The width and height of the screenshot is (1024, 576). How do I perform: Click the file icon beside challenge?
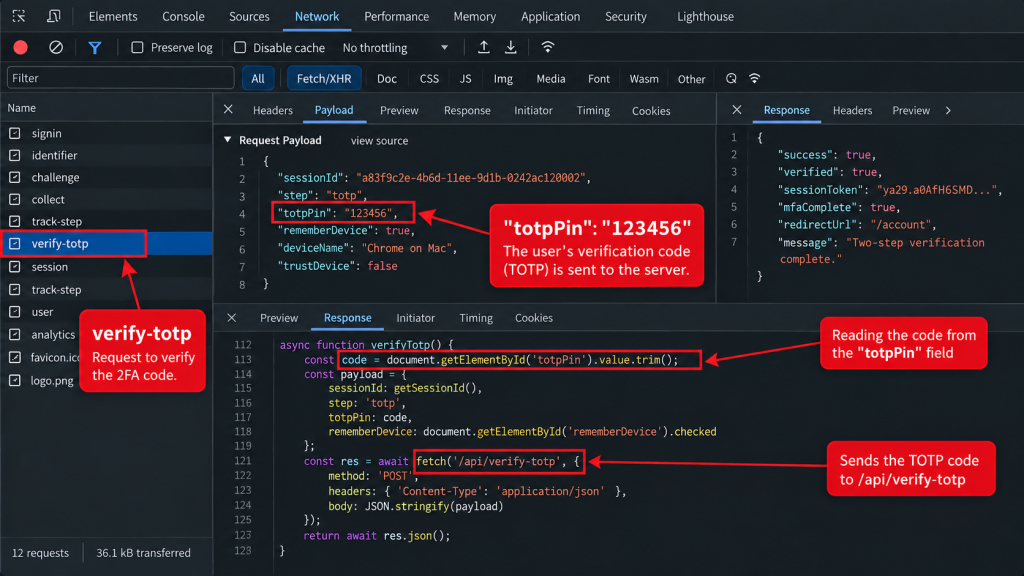coord(15,177)
